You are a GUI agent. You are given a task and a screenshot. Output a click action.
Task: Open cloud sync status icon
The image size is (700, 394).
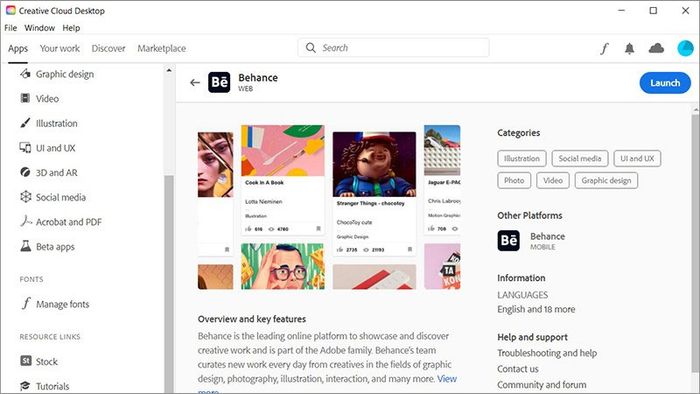click(x=656, y=48)
